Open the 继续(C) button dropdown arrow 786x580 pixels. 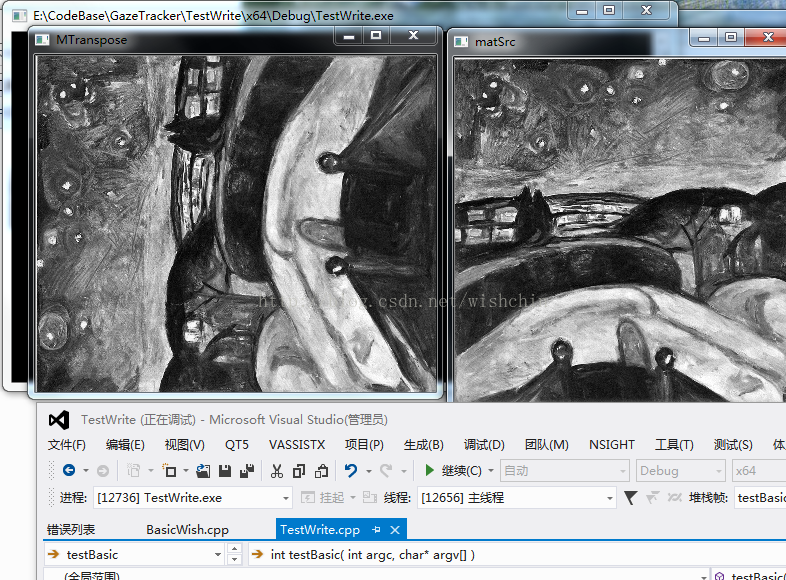tap(491, 471)
